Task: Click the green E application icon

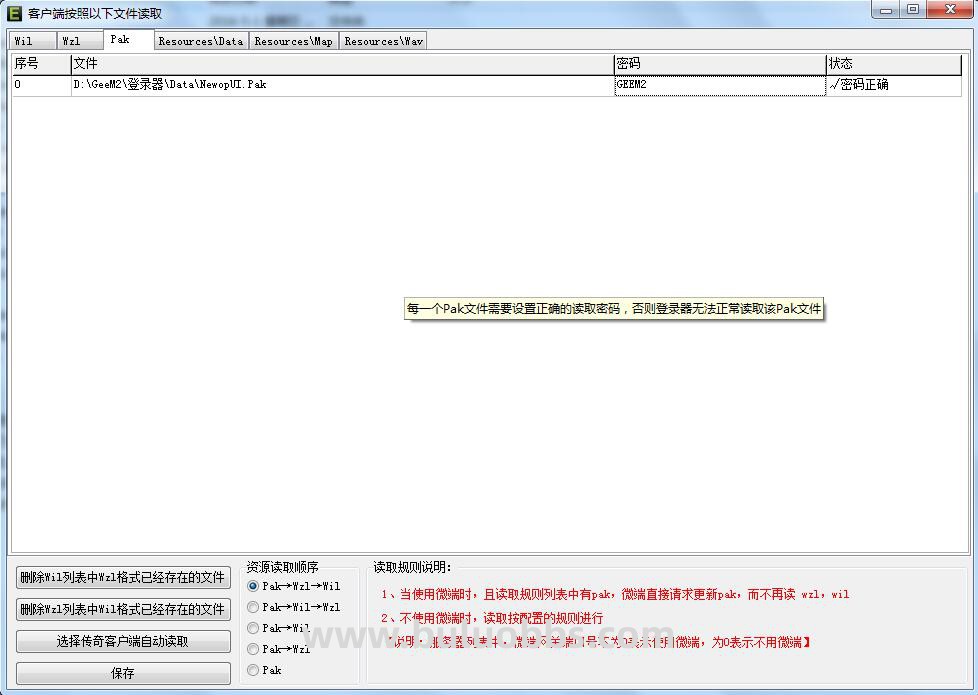Action: (14, 12)
